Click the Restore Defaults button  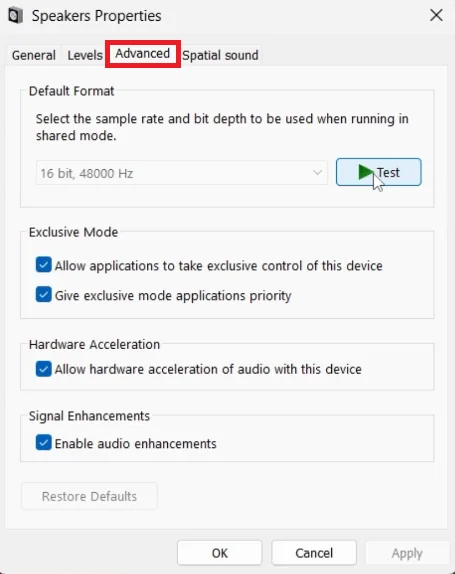89,496
